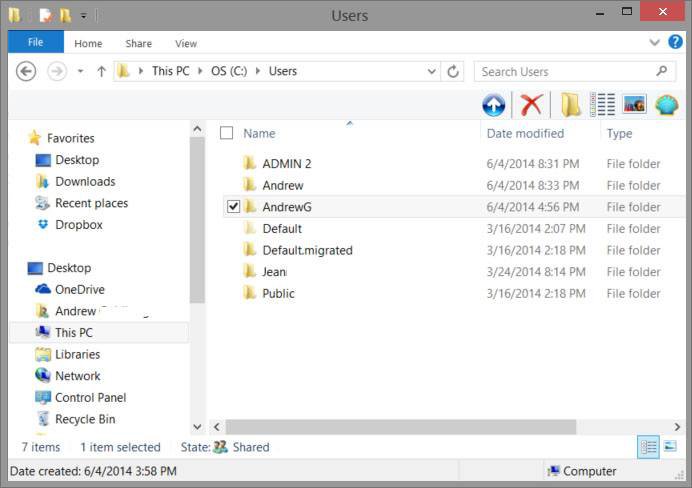Click the list view toolbar icon
The height and width of the screenshot is (488, 692).
tap(603, 105)
